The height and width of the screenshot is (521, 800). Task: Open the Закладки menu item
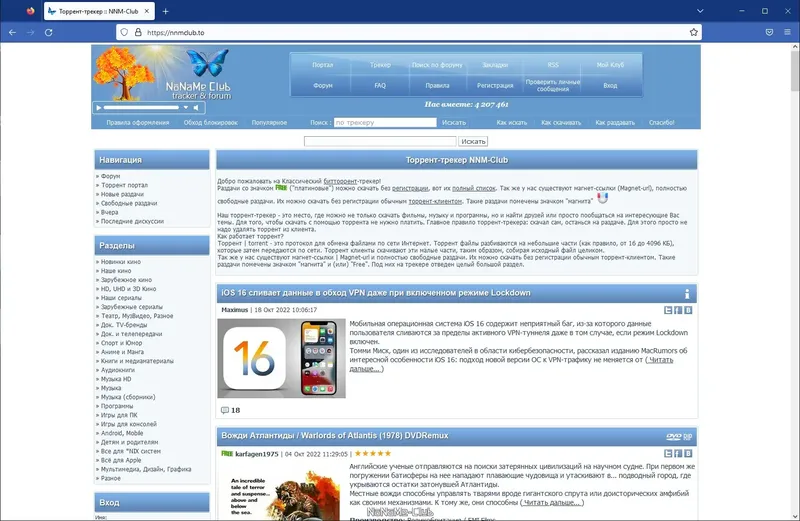(495, 65)
